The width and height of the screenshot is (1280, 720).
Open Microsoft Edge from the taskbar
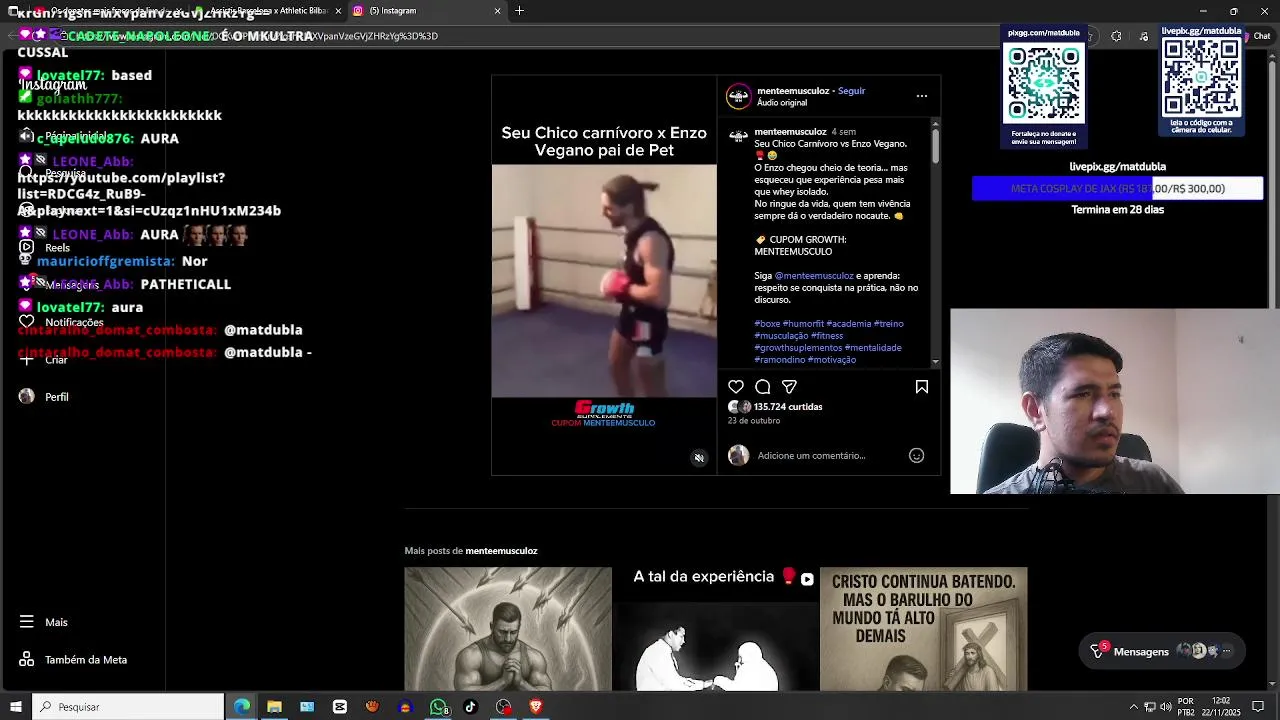pyautogui.click(x=242, y=707)
